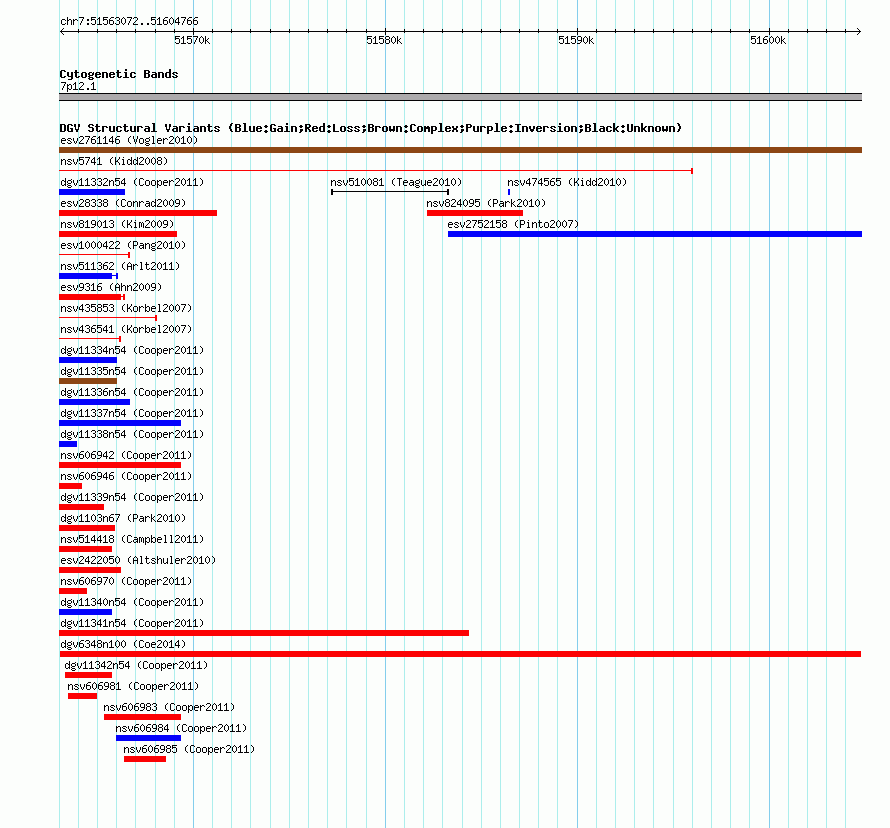The height and width of the screenshot is (828, 890).
Task: Click the red esv28338 loss bar
Action: 138,213
